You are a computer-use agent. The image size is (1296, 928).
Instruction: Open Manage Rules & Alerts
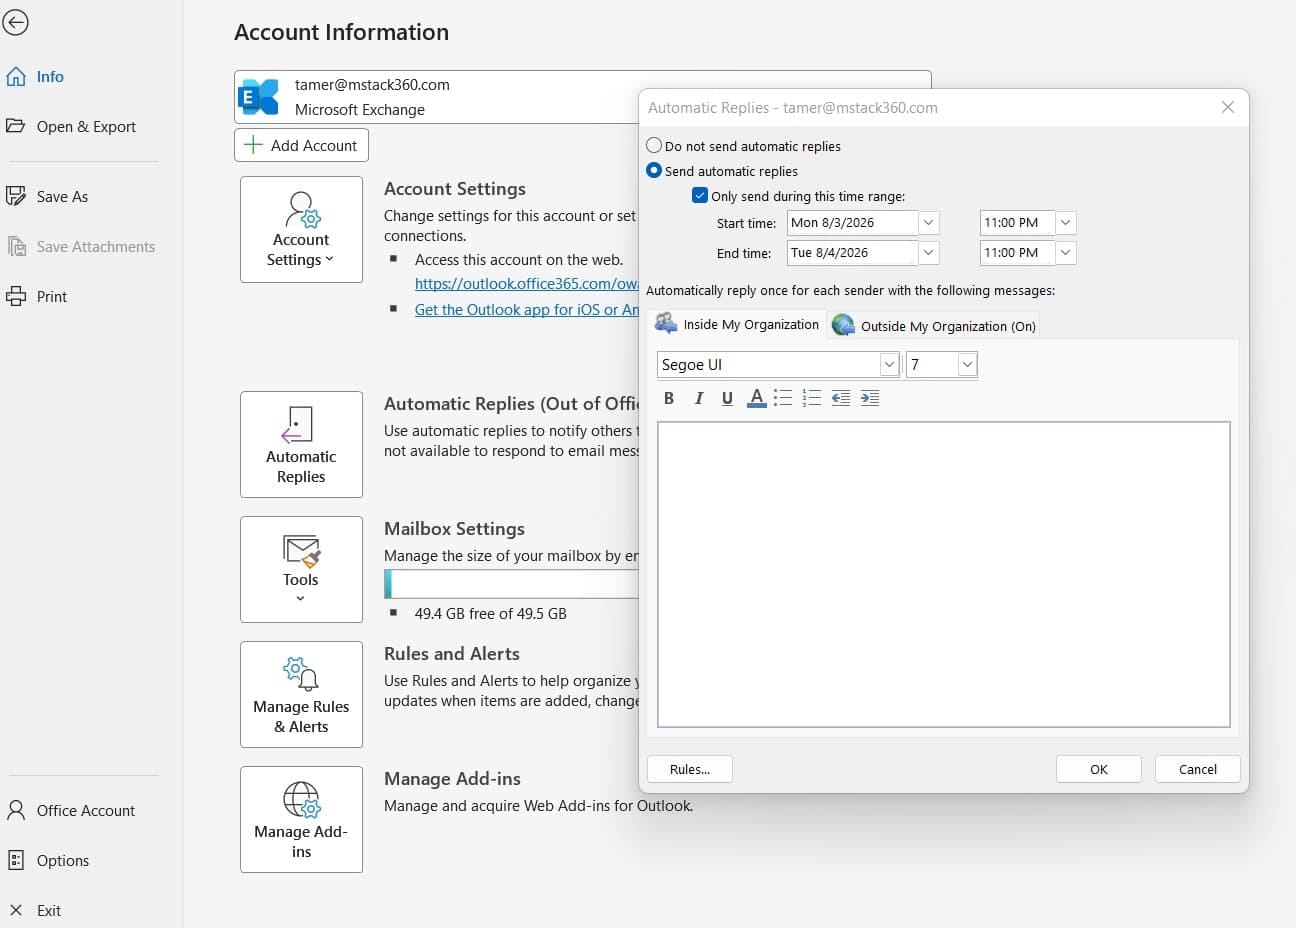301,694
